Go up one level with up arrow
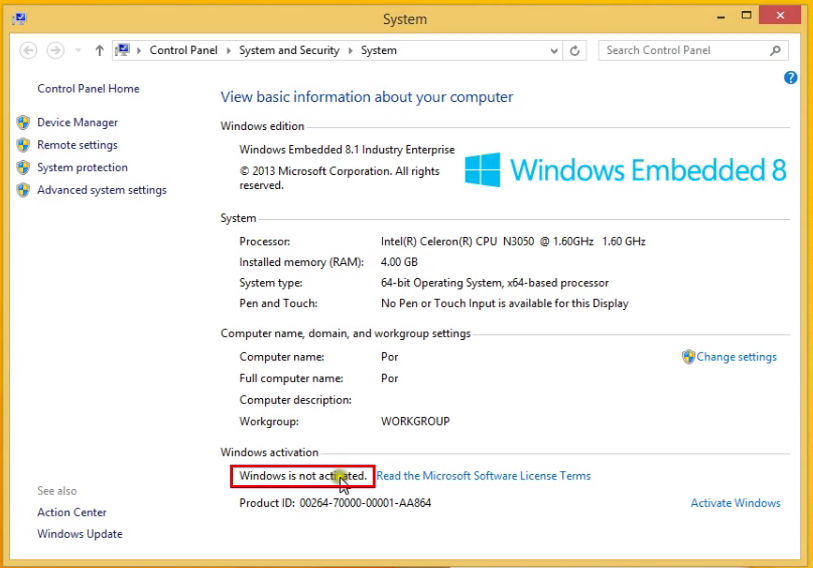813x568 pixels. tap(100, 50)
